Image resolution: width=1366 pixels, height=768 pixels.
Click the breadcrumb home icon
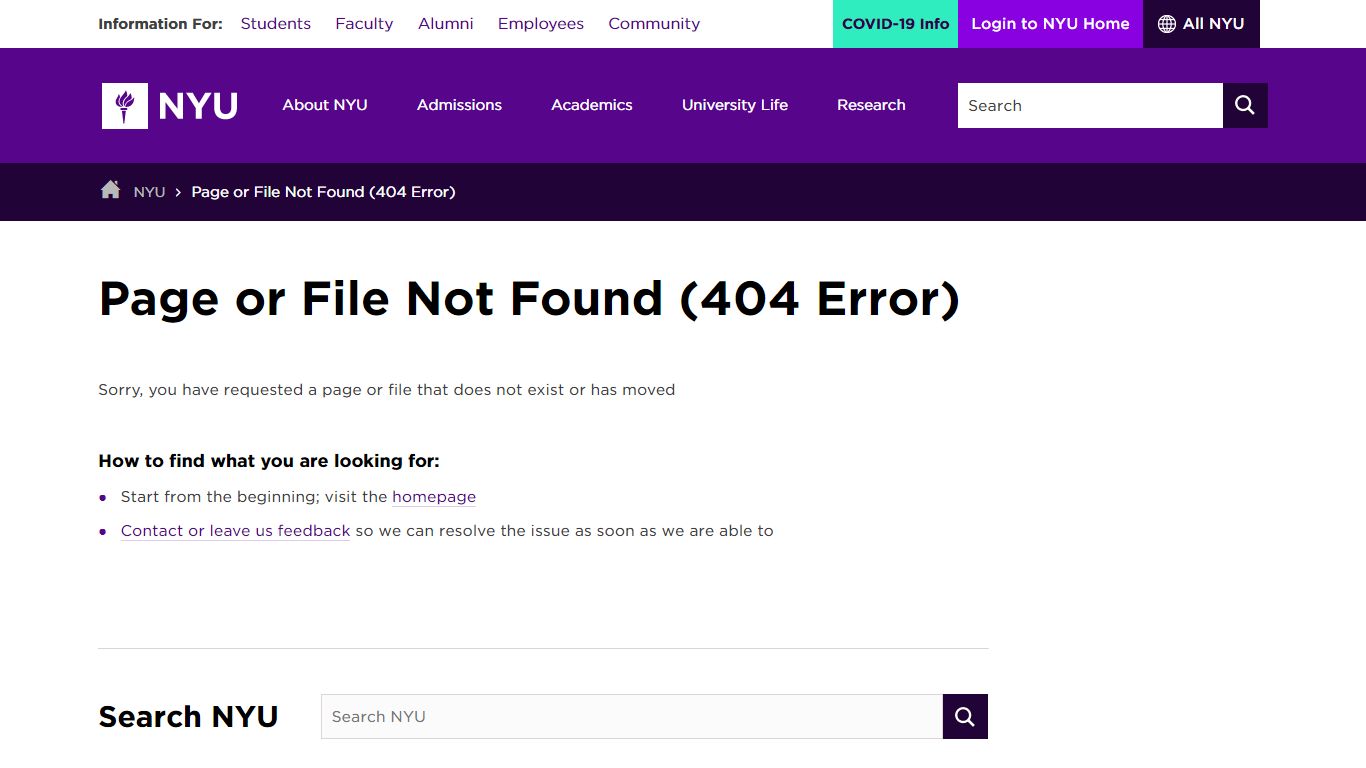pos(110,190)
